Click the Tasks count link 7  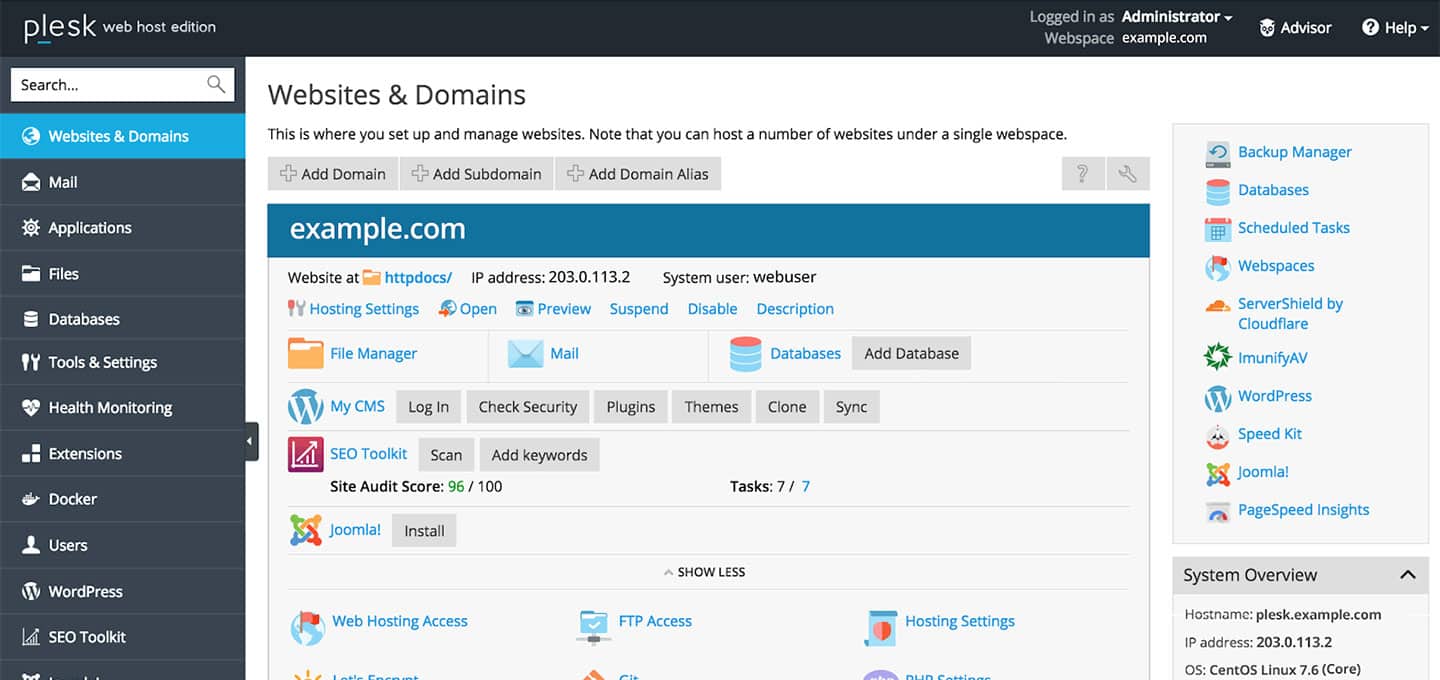coord(805,487)
